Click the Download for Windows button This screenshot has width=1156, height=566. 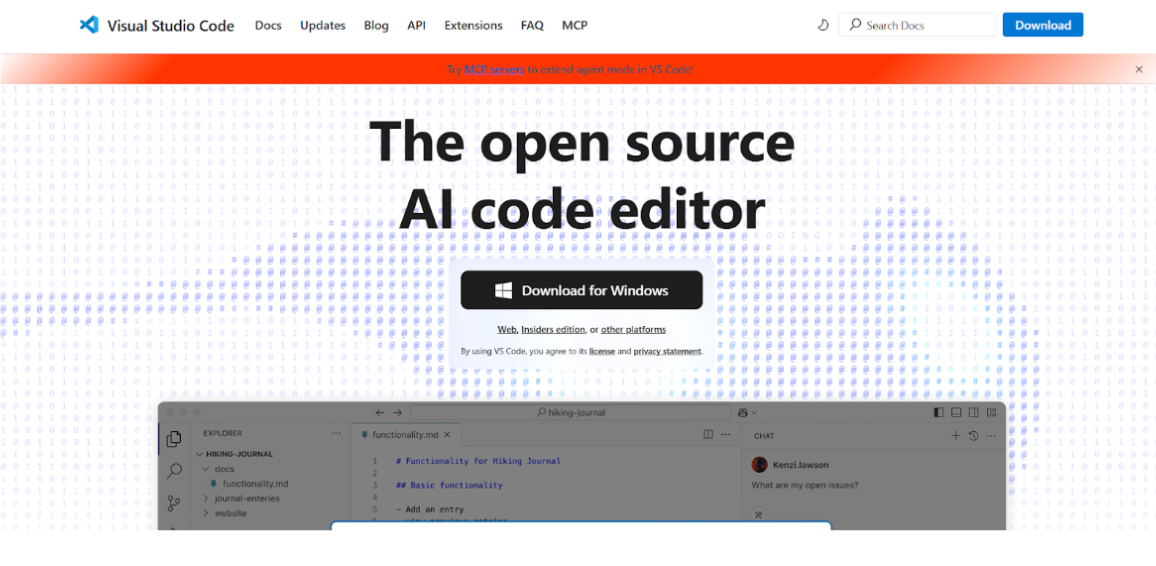pos(582,290)
